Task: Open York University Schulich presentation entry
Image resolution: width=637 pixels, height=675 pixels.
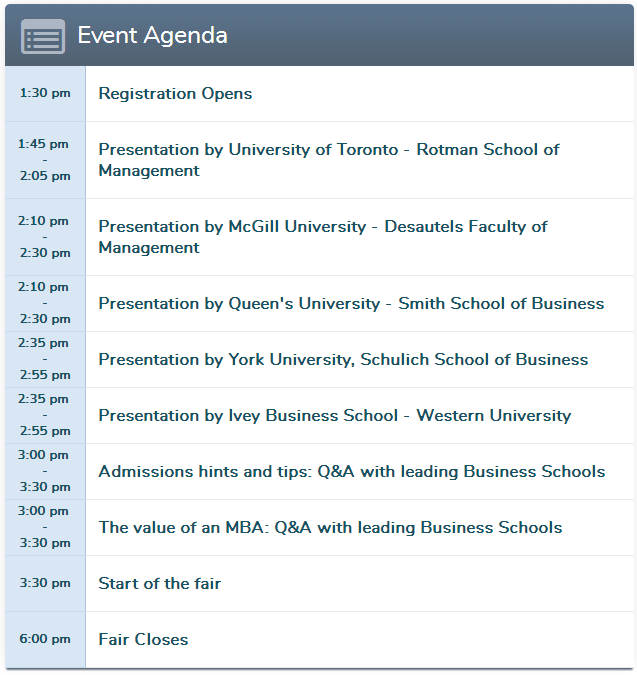Action: (x=343, y=360)
